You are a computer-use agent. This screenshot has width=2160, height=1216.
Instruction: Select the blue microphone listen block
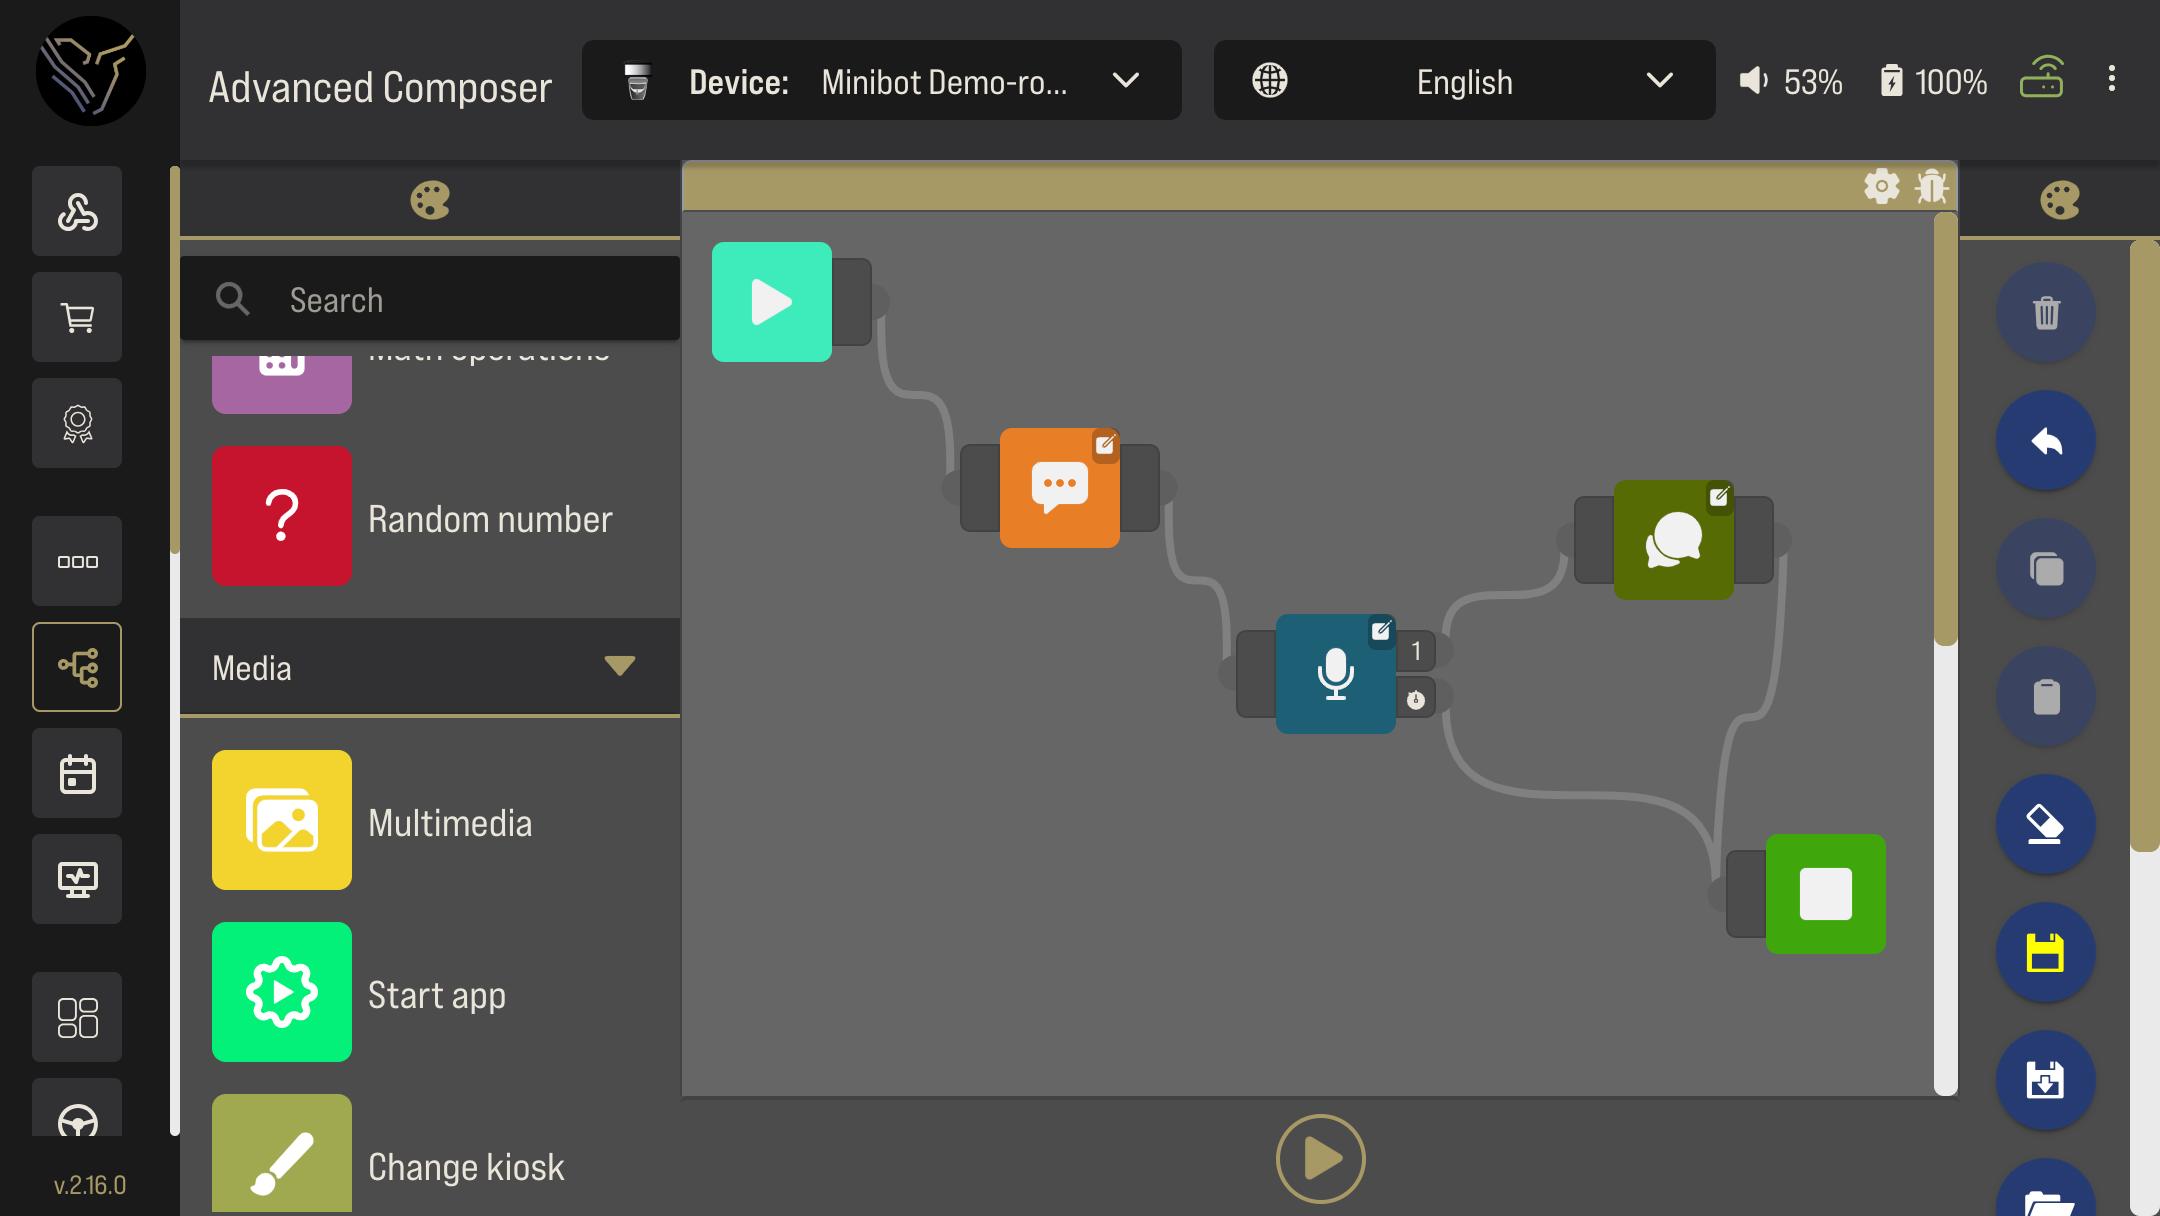click(1335, 674)
